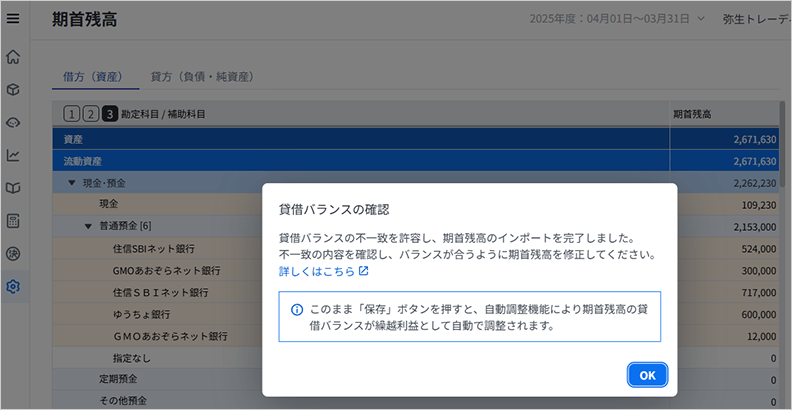Screen dimensions: 792x410
Task: Select hierarchy level 3 button
Action: (x=109, y=114)
